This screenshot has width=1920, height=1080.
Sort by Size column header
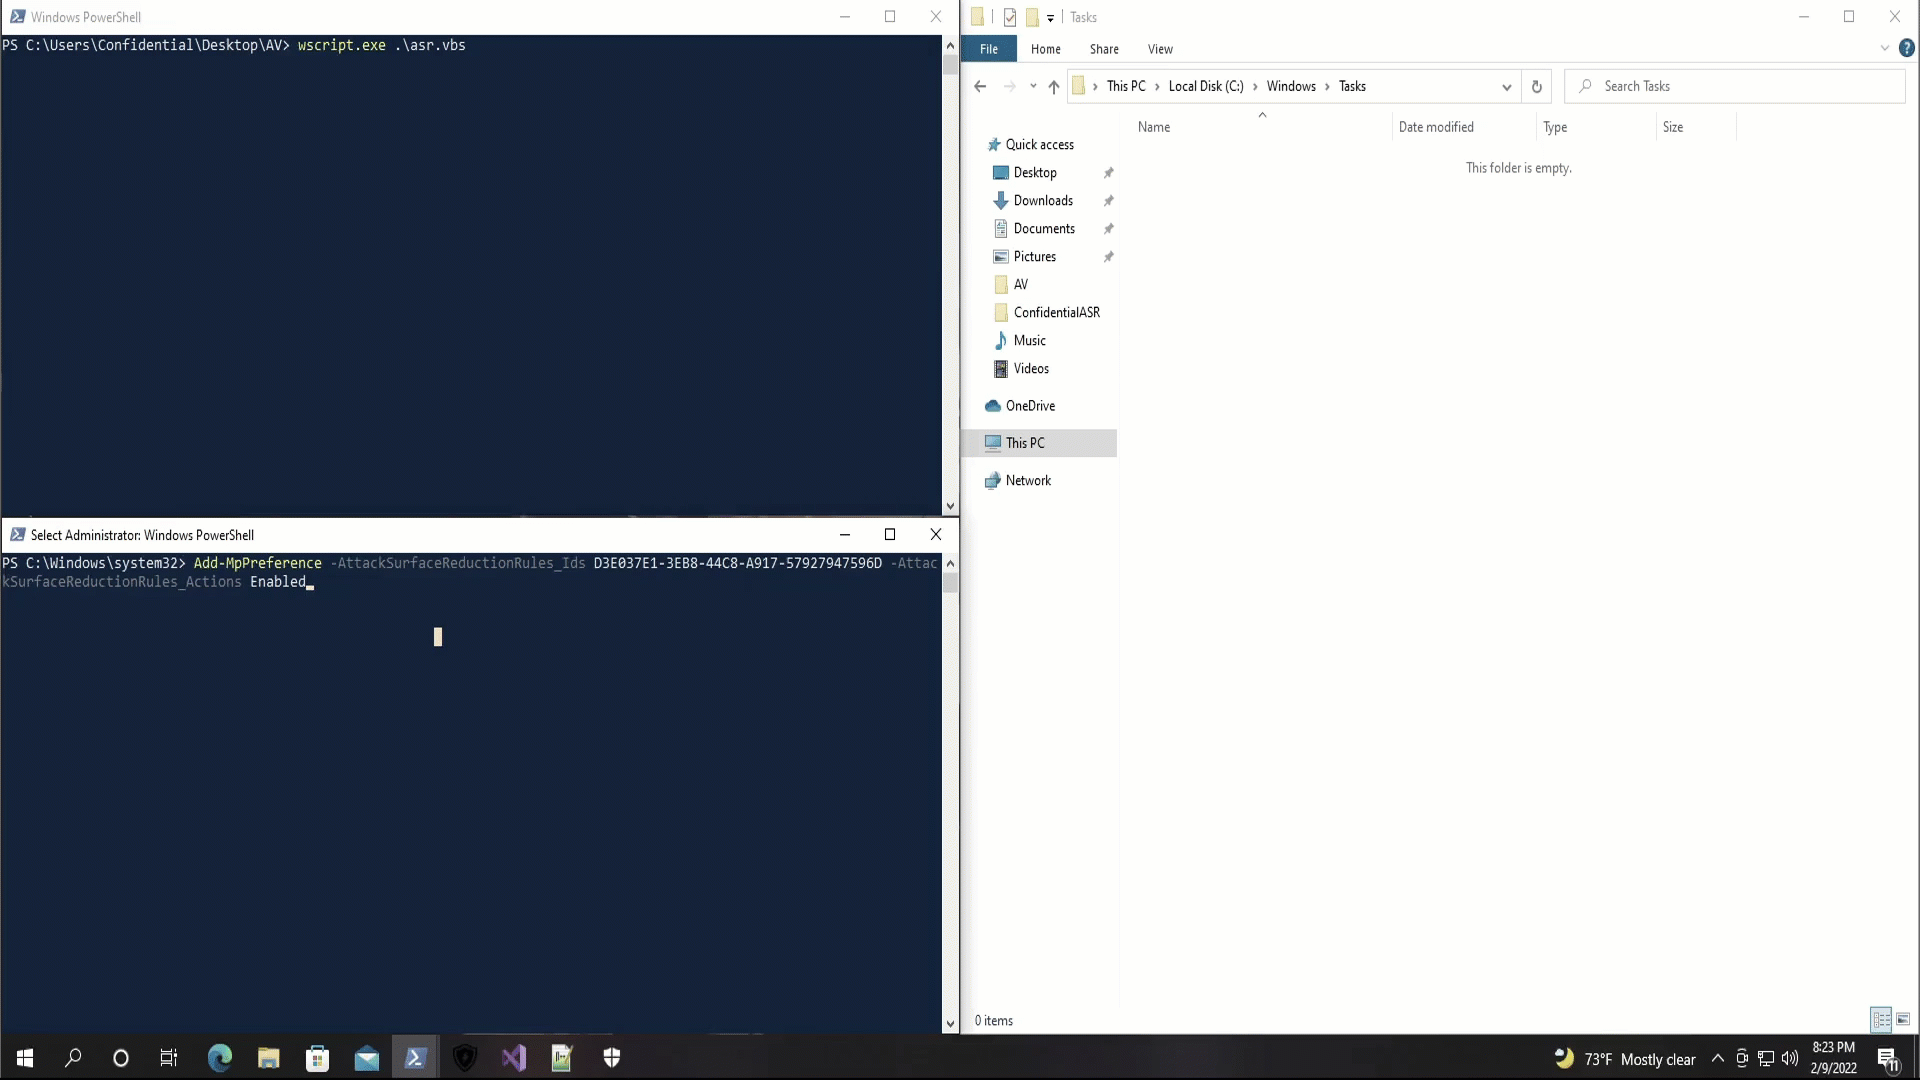(1696, 127)
